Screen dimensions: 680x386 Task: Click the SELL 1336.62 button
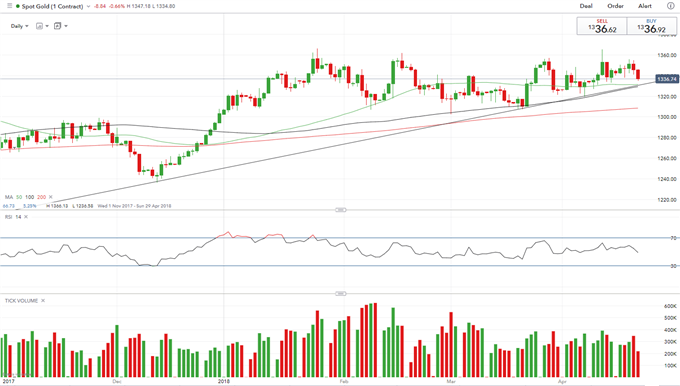(x=602, y=26)
